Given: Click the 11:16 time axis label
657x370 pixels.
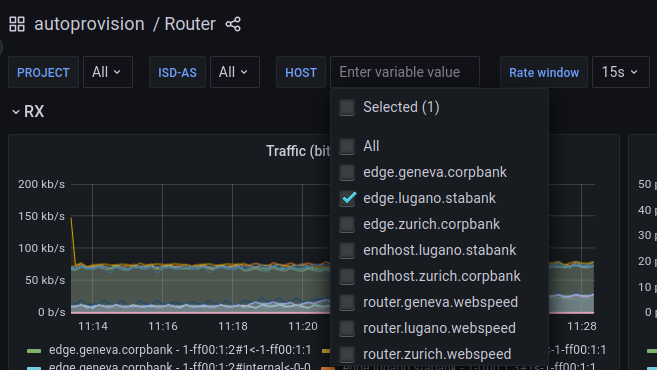Looking at the screenshot, I should click(163, 326).
